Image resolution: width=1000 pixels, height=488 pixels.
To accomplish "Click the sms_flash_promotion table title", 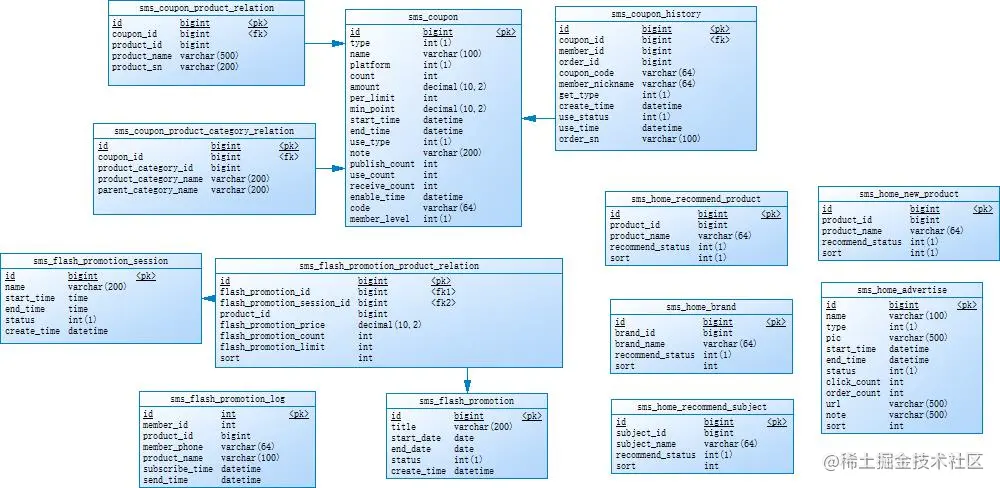I will coord(467,401).
